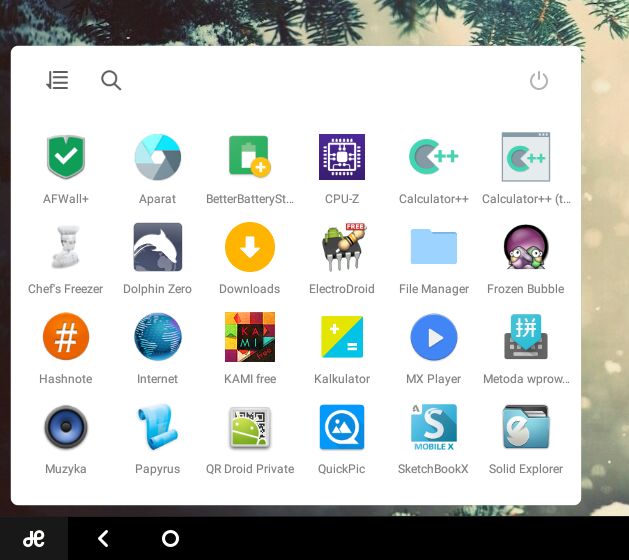The width and height of the screenshot is (629, 560).
Task: Launch SketchBookX app
Action: tap(434, 427)
